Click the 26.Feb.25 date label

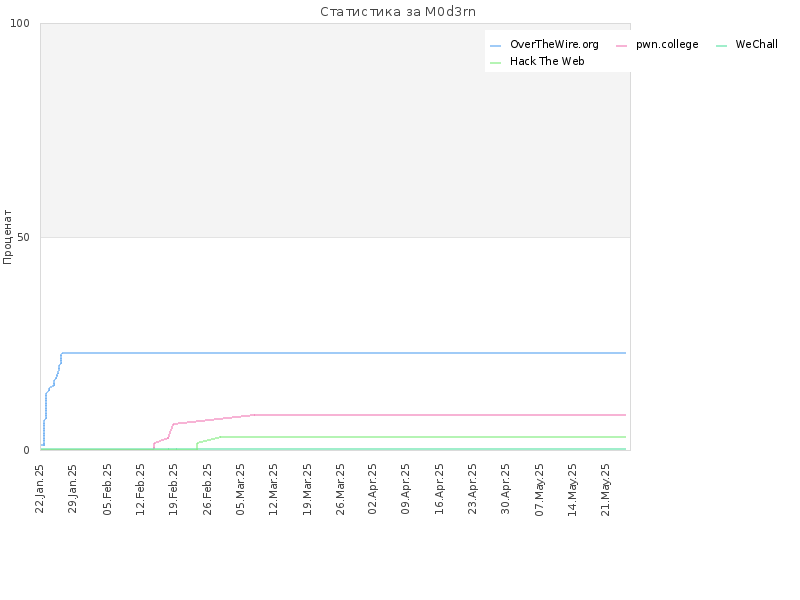(207, 489)
